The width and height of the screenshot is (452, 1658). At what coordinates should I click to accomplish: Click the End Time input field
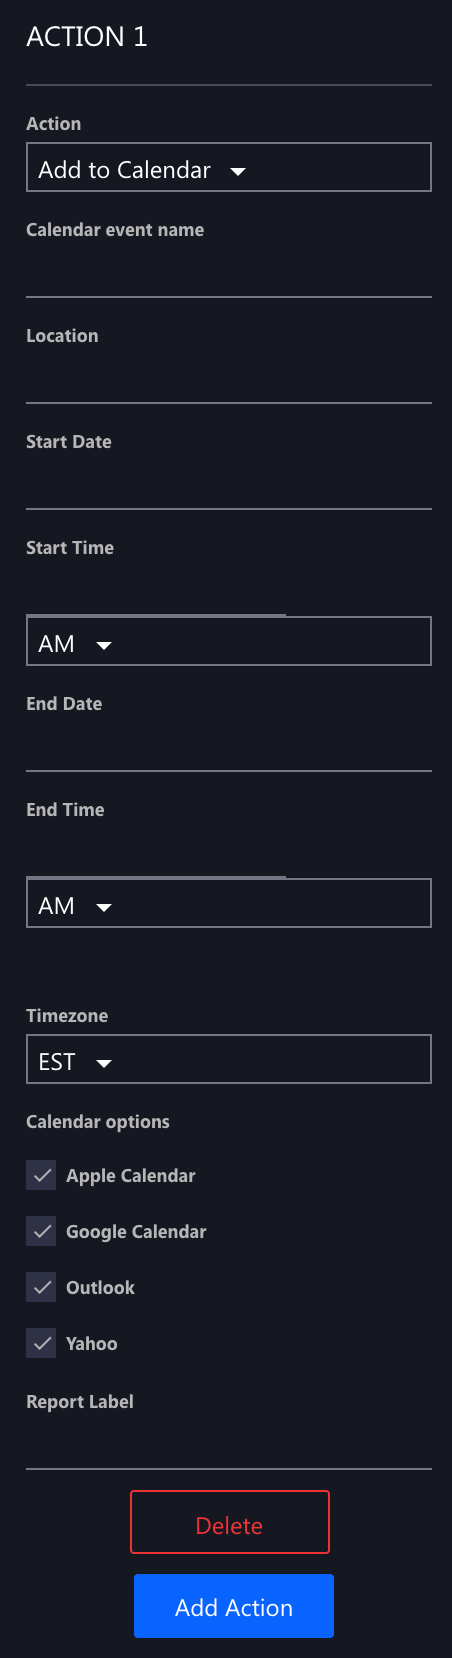coord(156,852)
